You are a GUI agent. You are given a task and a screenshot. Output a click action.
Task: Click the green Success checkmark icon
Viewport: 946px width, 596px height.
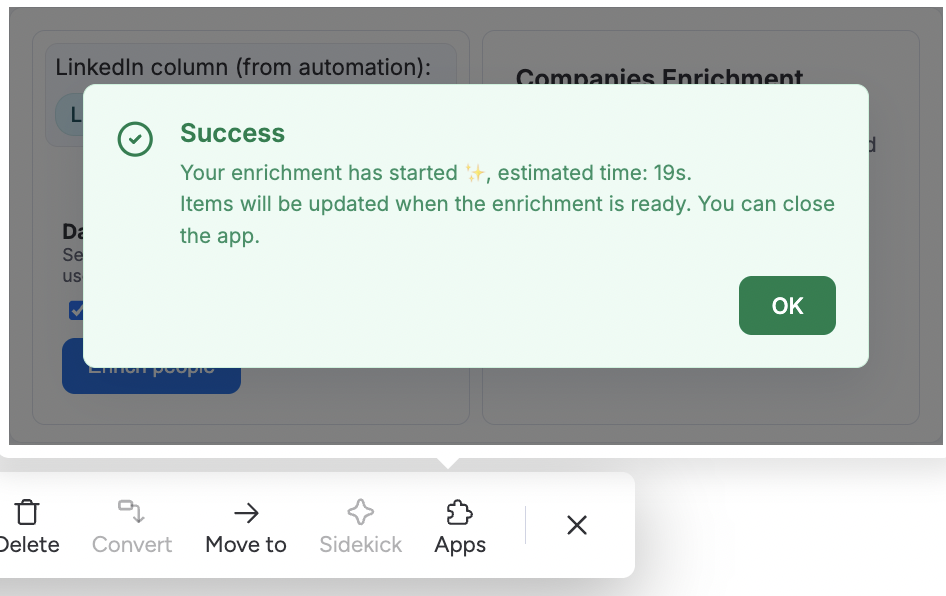click(x=135, y=140)
